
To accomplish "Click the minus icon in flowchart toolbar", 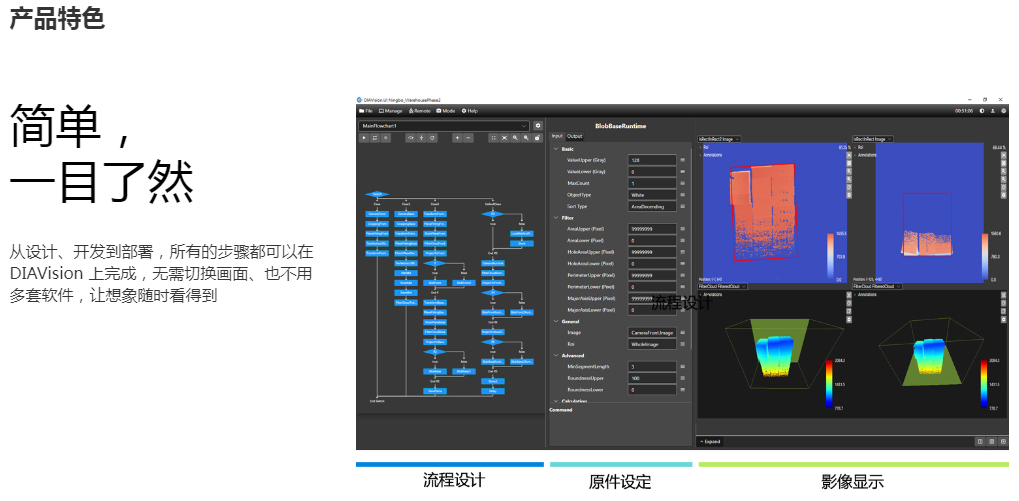I will point(468,138).
